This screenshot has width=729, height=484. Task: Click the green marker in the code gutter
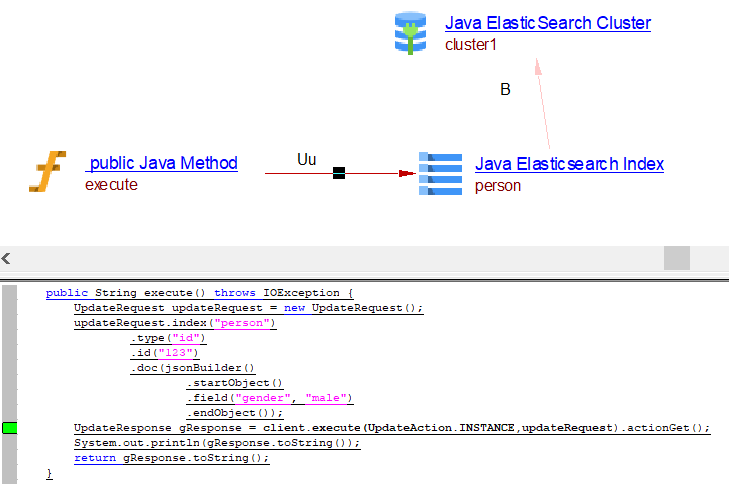(10, 428)
